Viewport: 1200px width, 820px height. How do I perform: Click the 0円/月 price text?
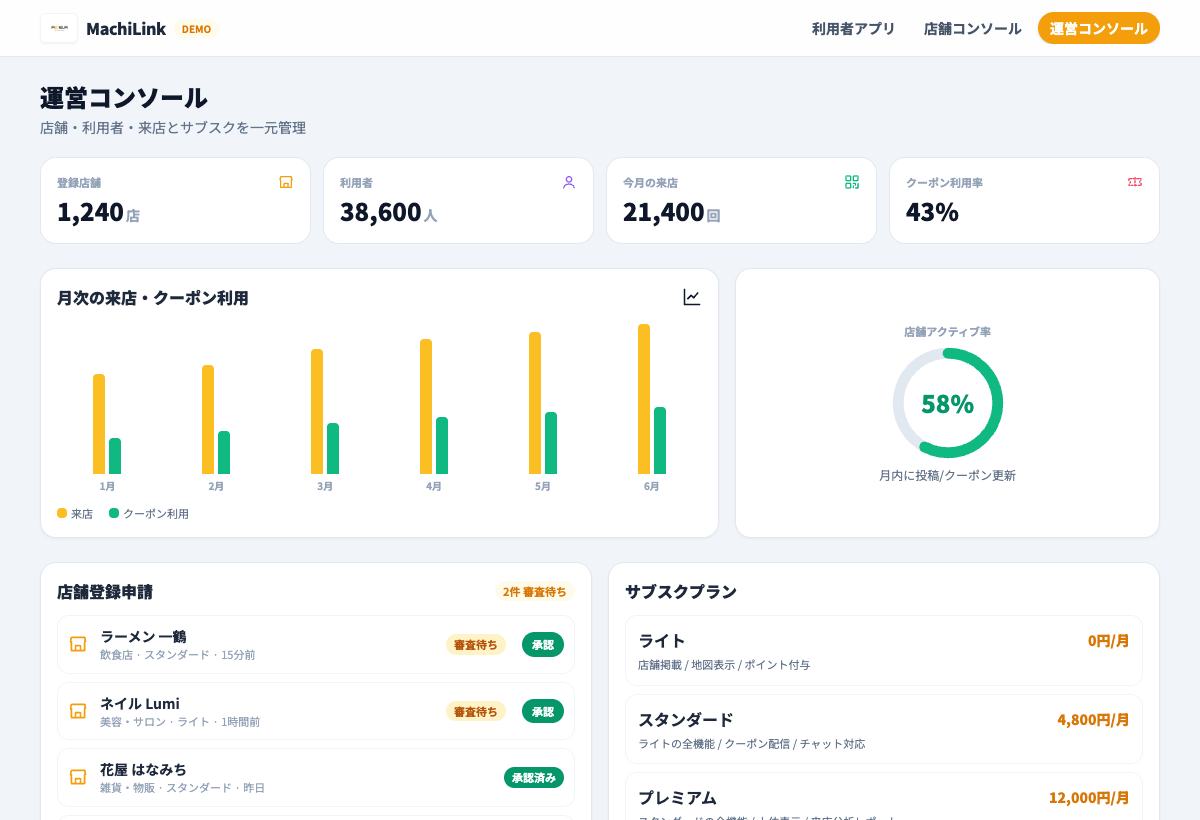tap(1109, 640)
